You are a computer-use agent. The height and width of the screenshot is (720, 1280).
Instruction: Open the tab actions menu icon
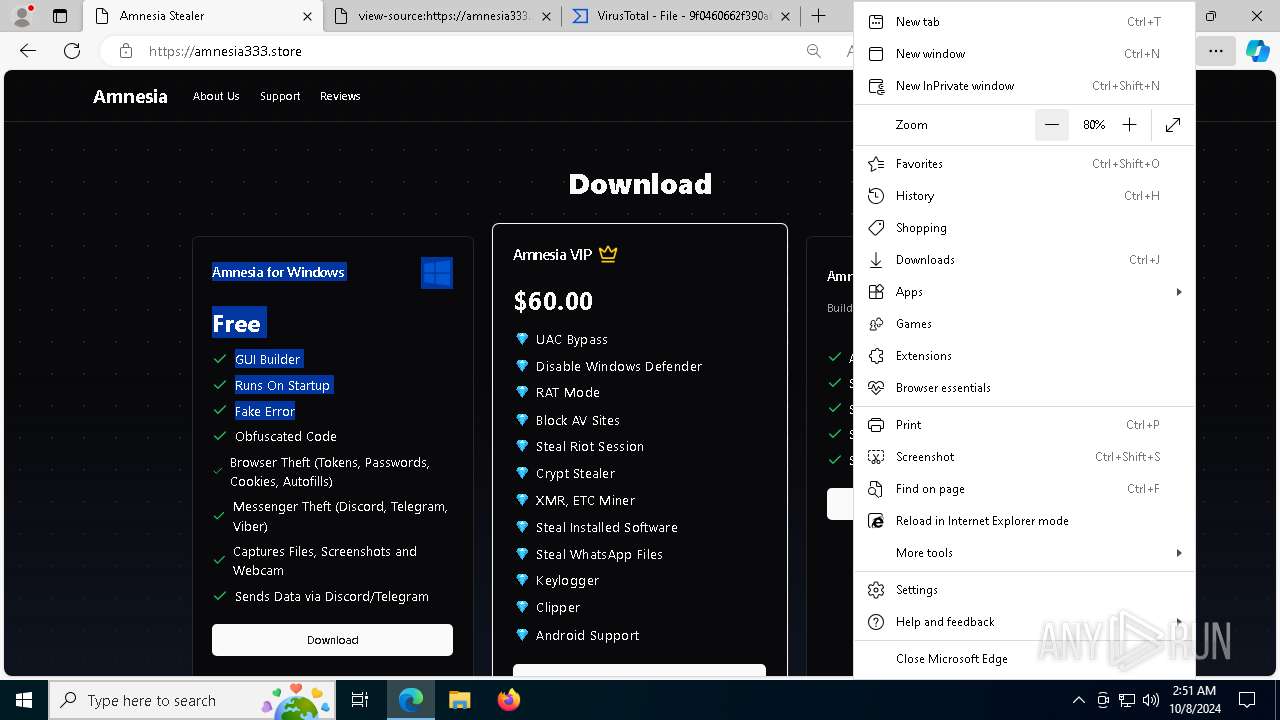pyautogui.click(x=60, y=16)
